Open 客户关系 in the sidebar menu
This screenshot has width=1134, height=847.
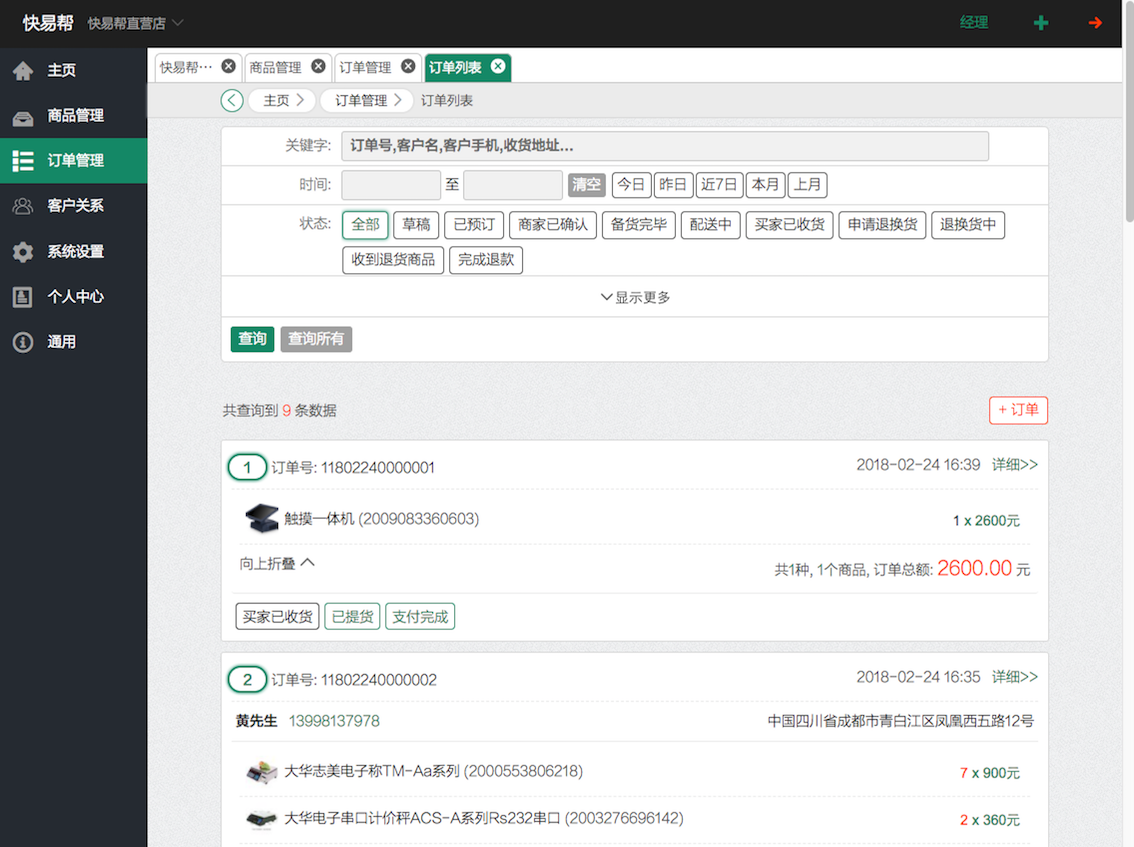[73, 206]
